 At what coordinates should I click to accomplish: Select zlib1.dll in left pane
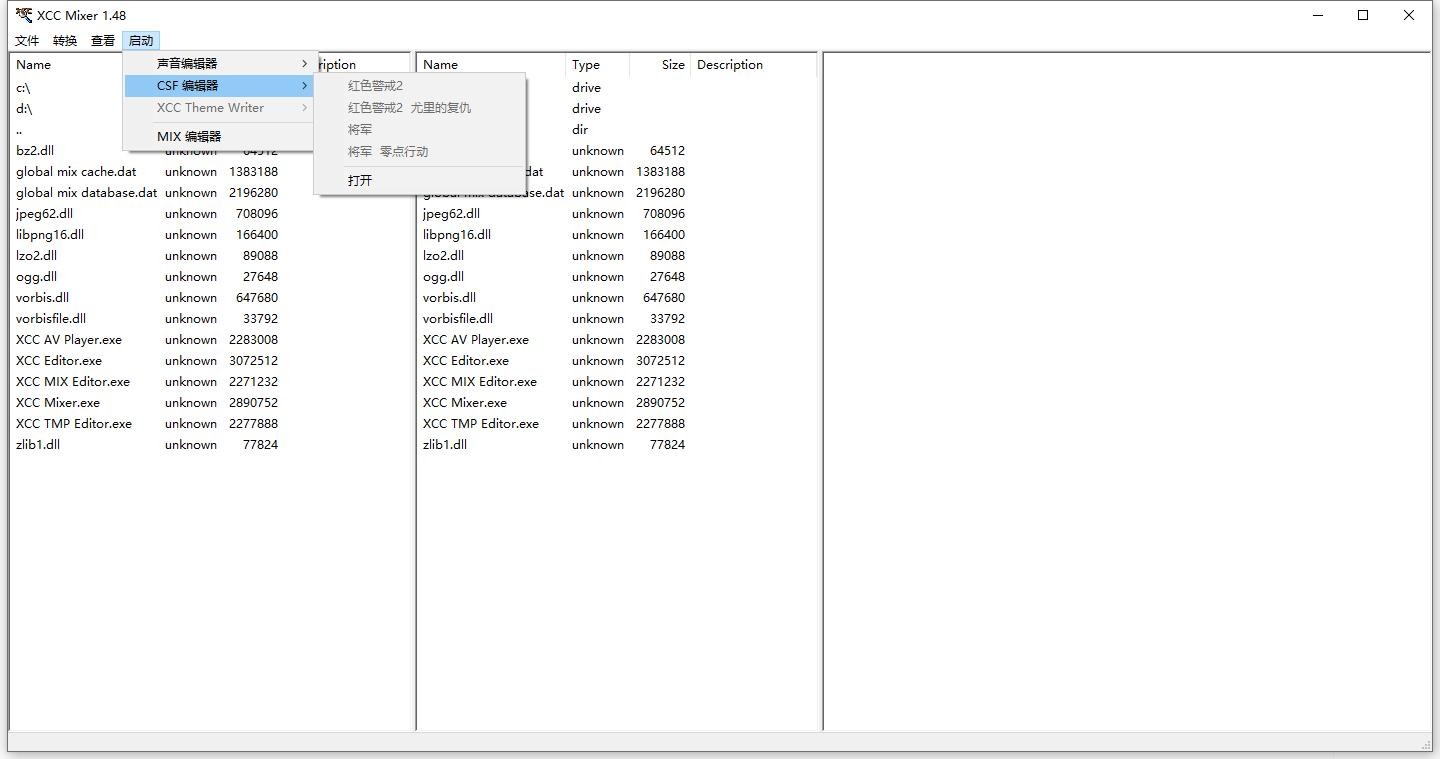[x=38, y=444]
